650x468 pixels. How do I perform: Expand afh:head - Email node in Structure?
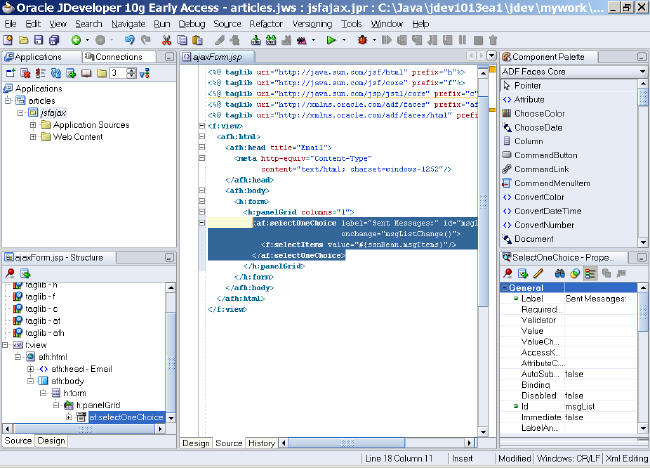[x=30, y=369]
